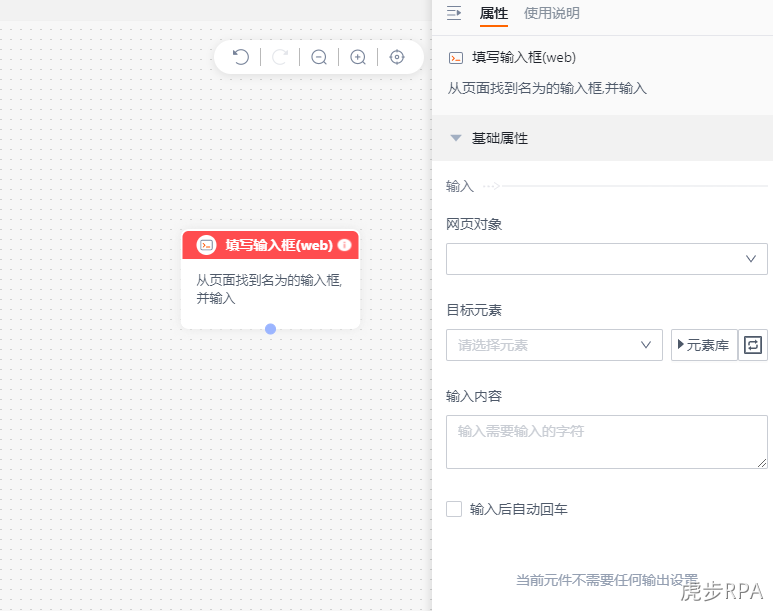Select the 填写输入框(web) node header
The width and height of the screenshot is (773, 611).
point(270,245)
